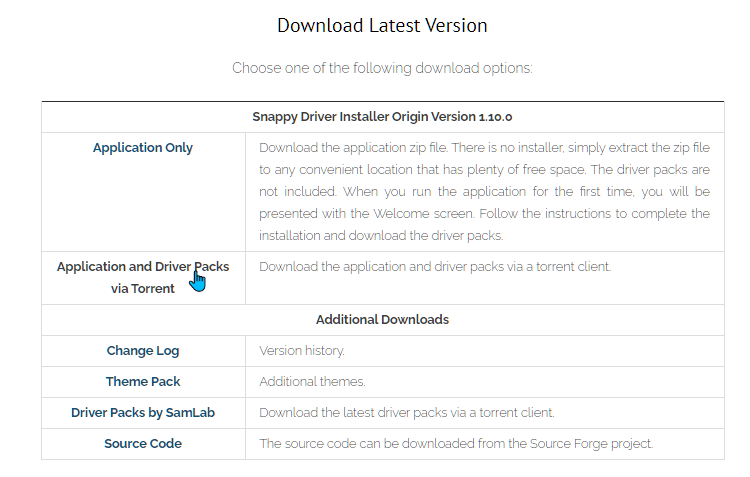Open the Source Code link

(x=143, y=444)
